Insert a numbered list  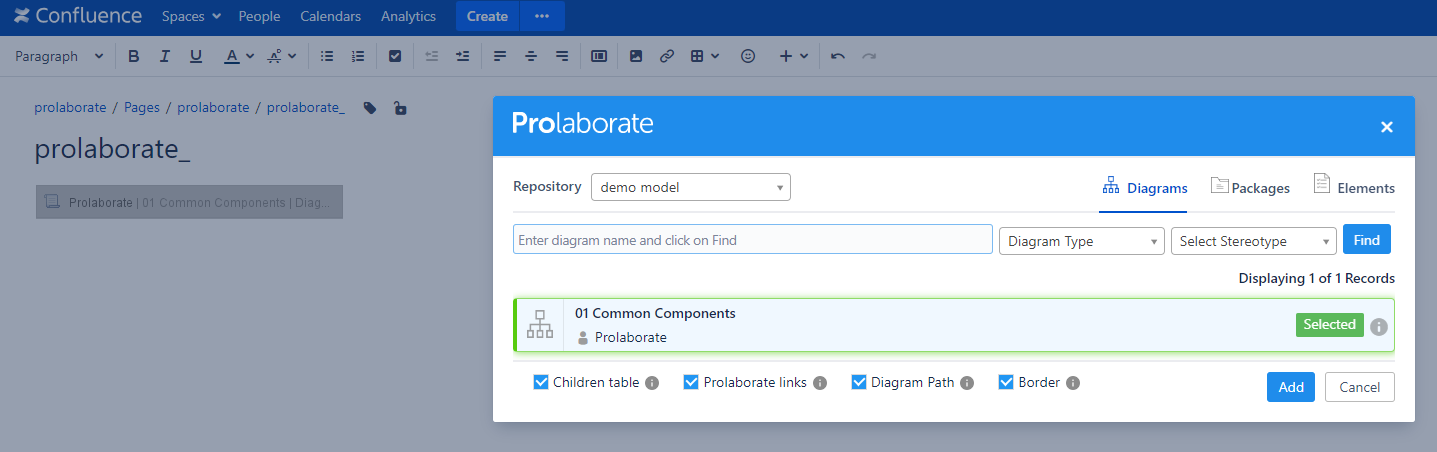(357, 56)
